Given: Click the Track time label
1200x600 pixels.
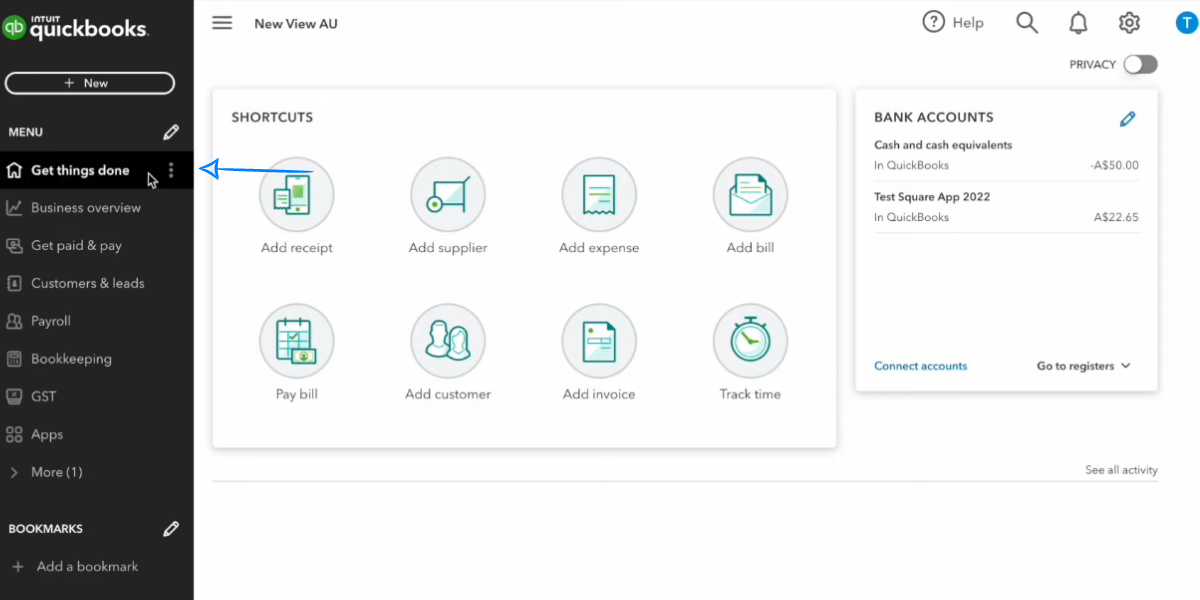Looking at the screenshot, I should pyautogui.click(x=750, y=394).
